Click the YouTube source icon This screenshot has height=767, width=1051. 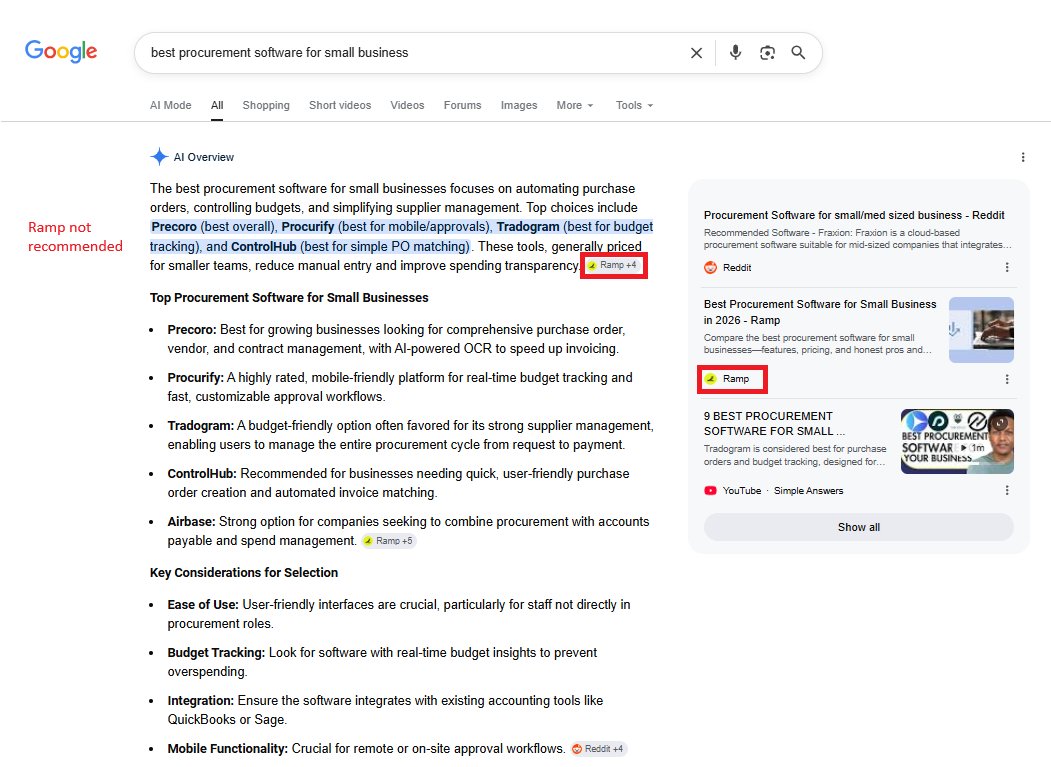tap(710, 491)
